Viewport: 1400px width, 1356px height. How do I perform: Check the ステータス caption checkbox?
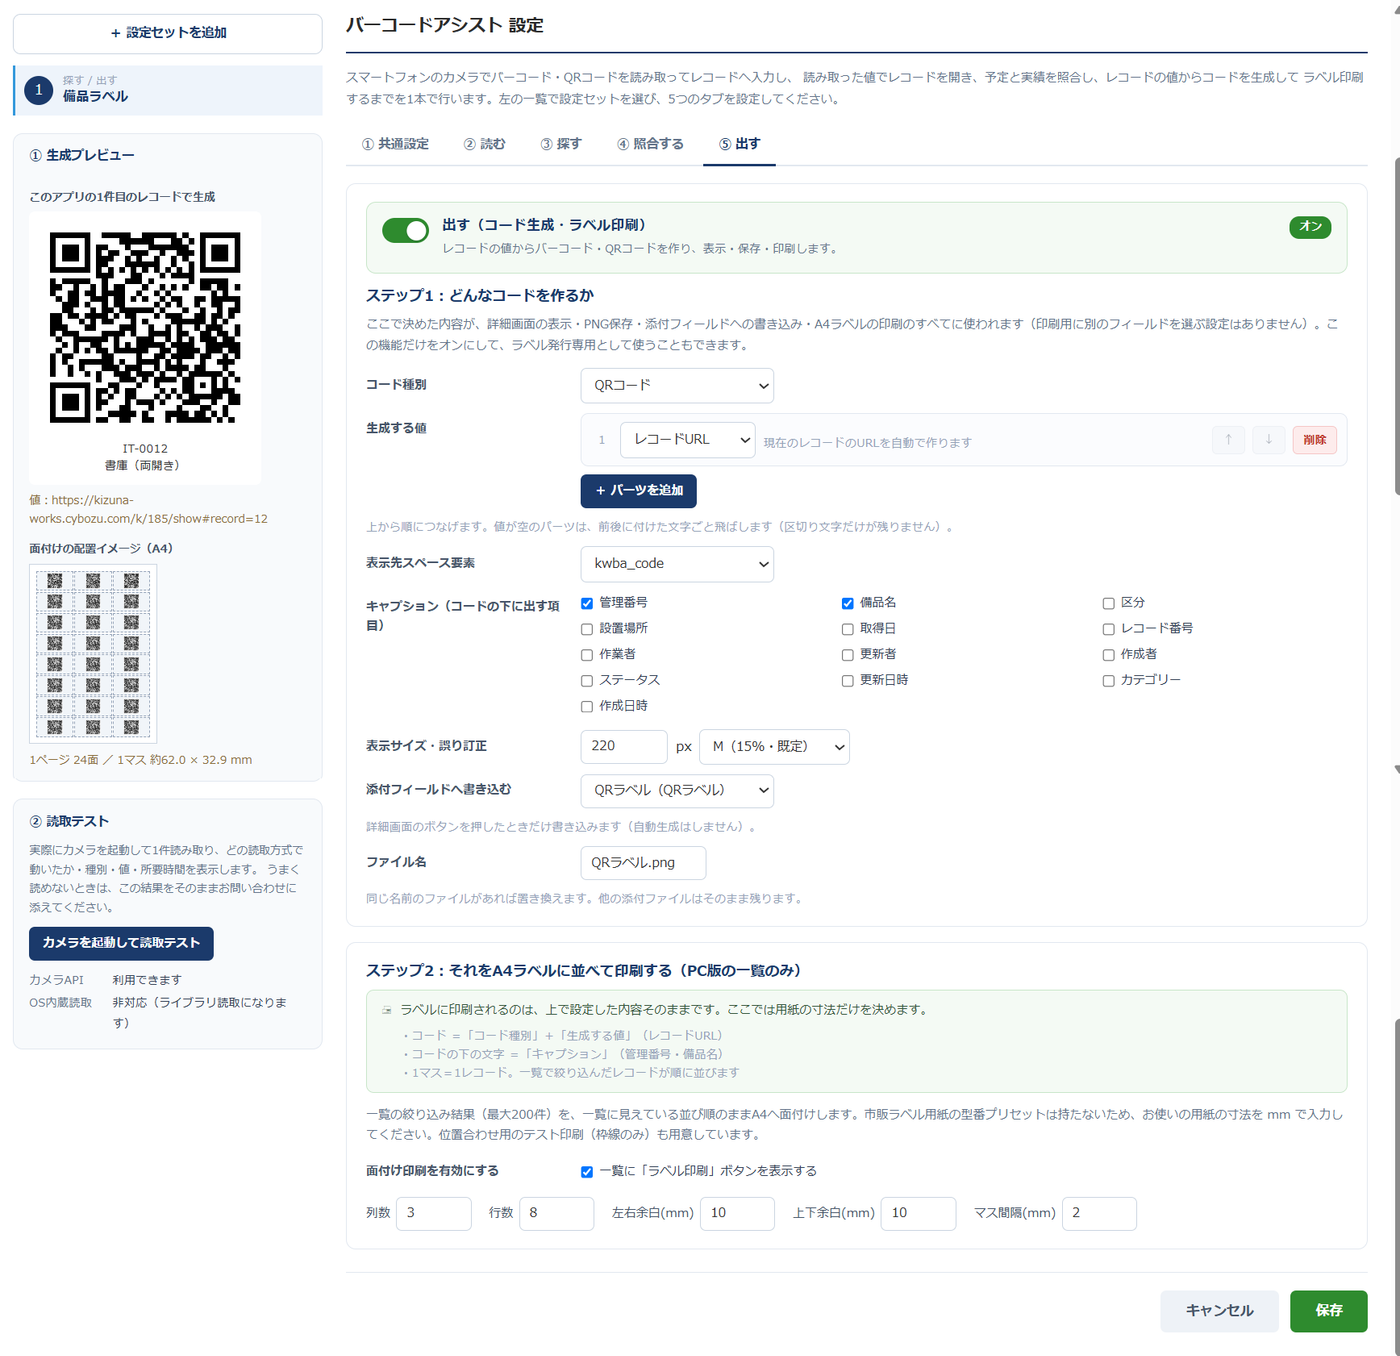pyautogui.click(x=587, y=681)
